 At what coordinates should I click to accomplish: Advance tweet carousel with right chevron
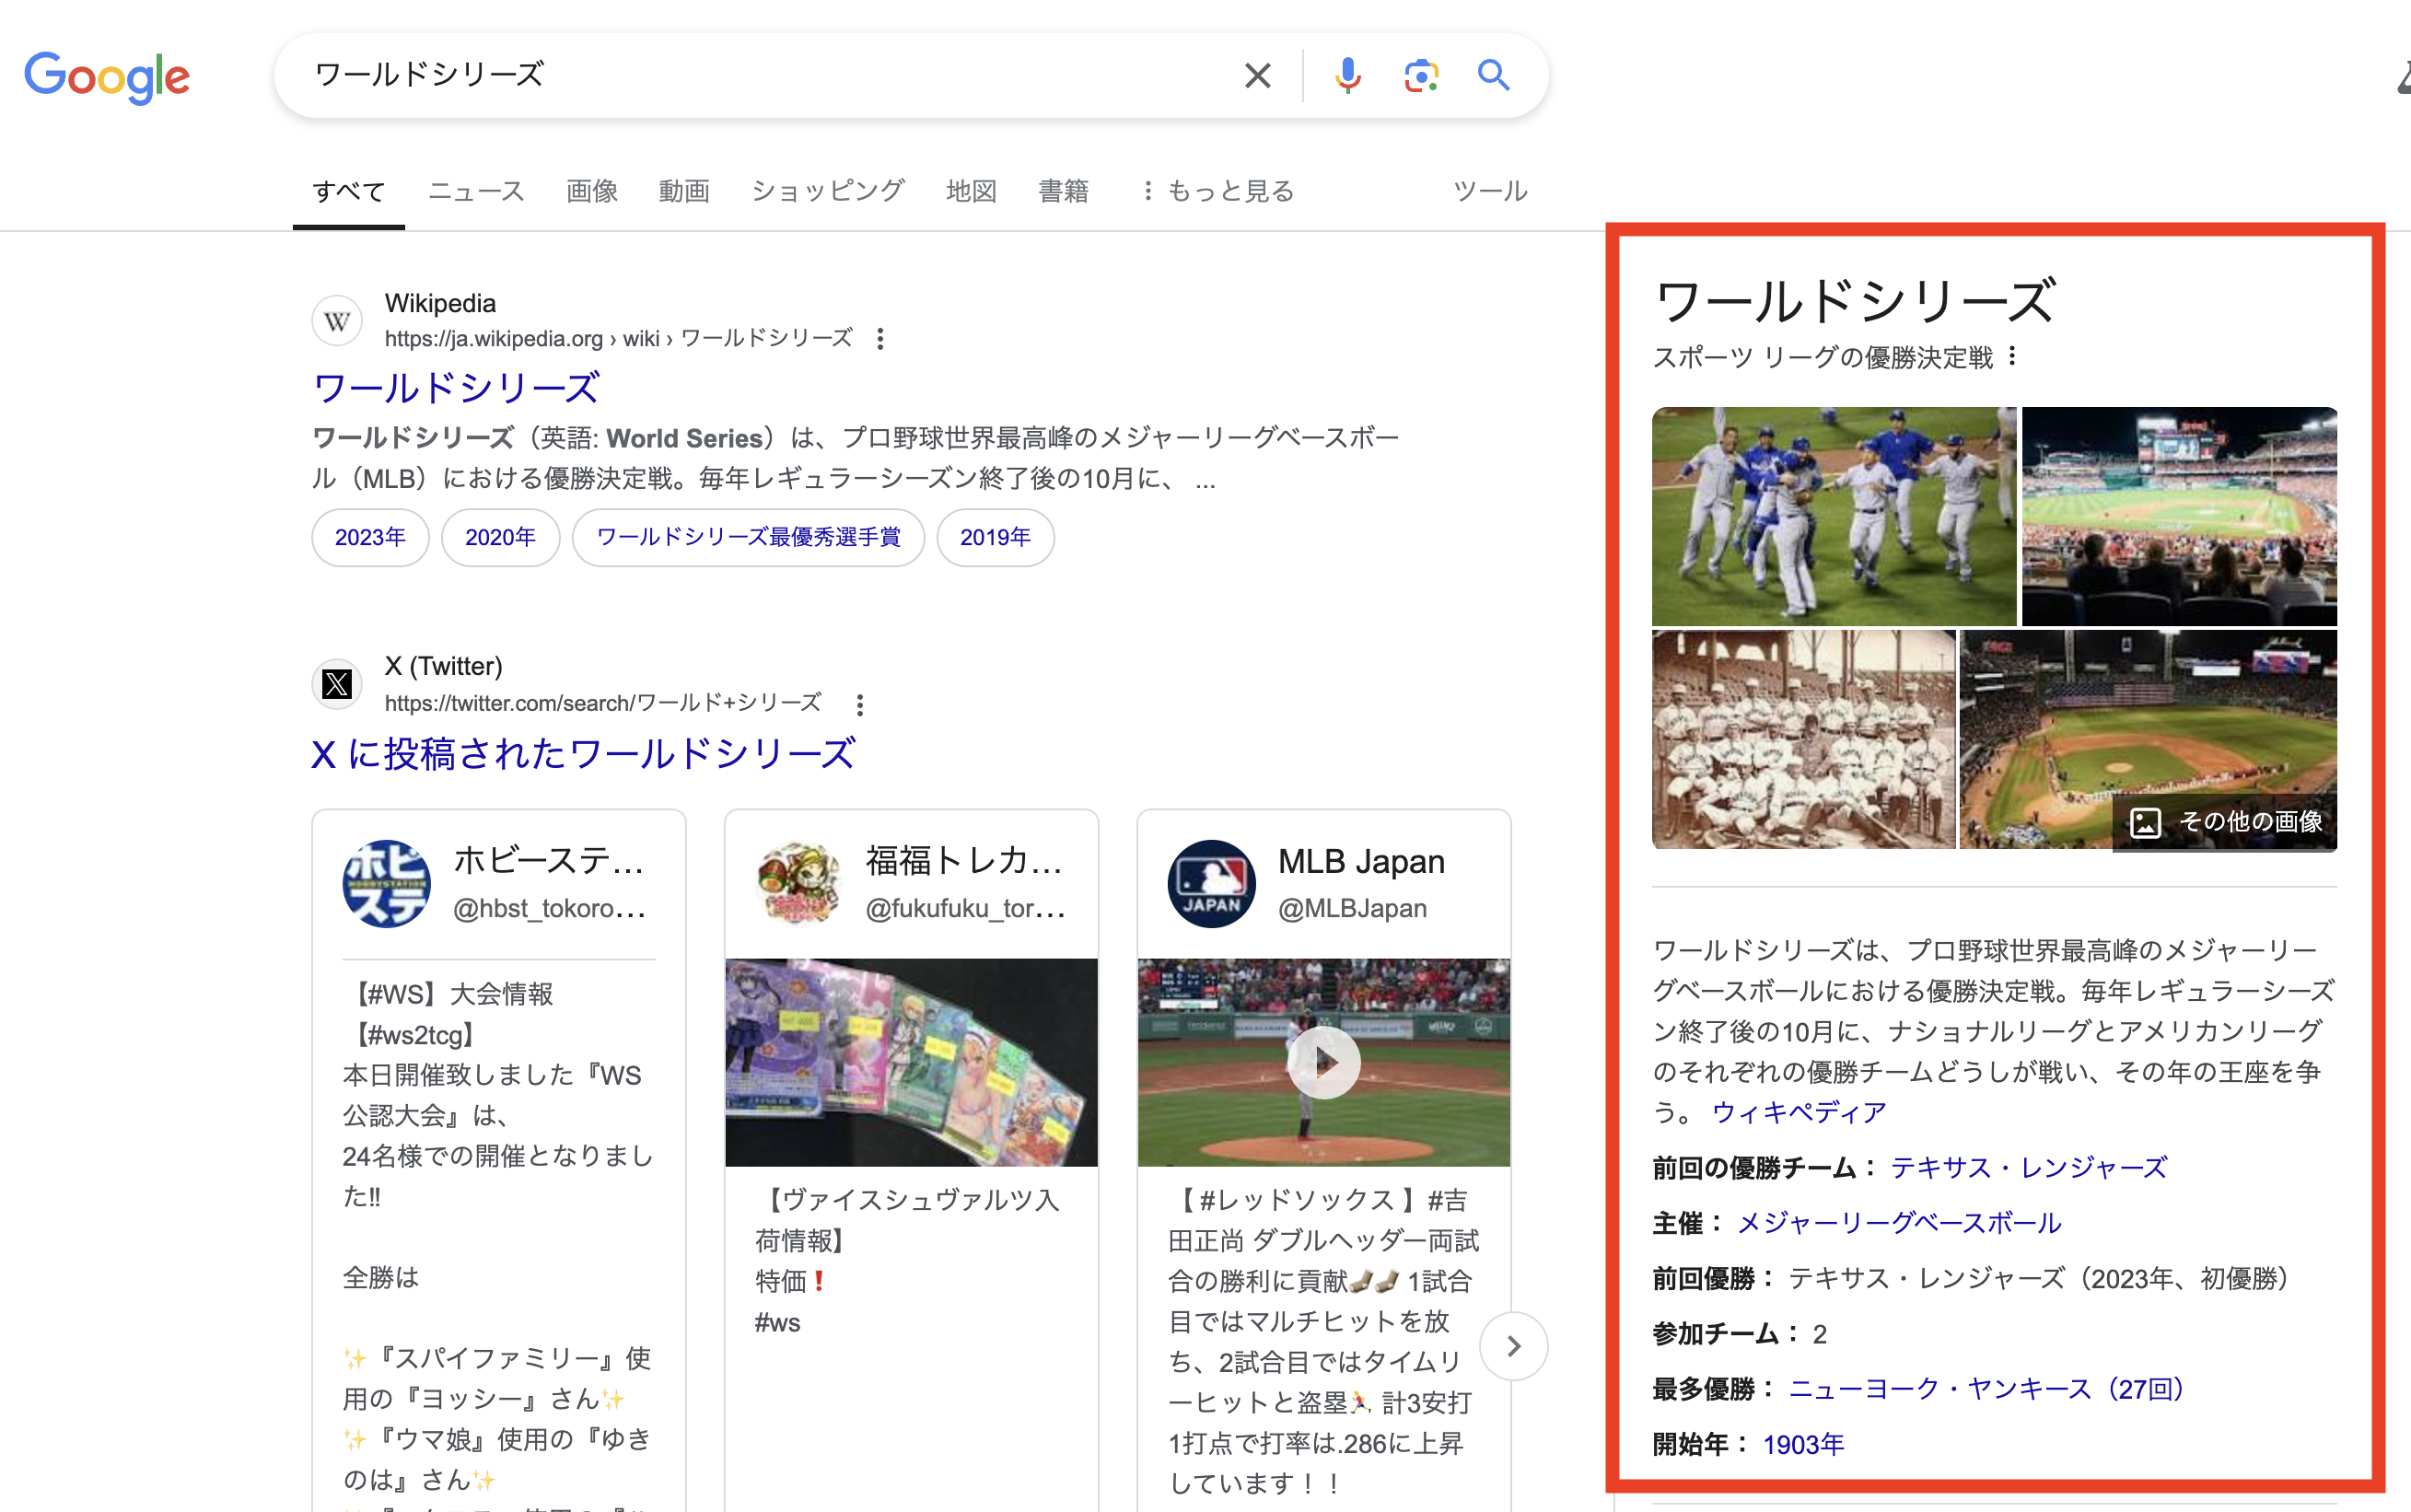(1513, 1346)
